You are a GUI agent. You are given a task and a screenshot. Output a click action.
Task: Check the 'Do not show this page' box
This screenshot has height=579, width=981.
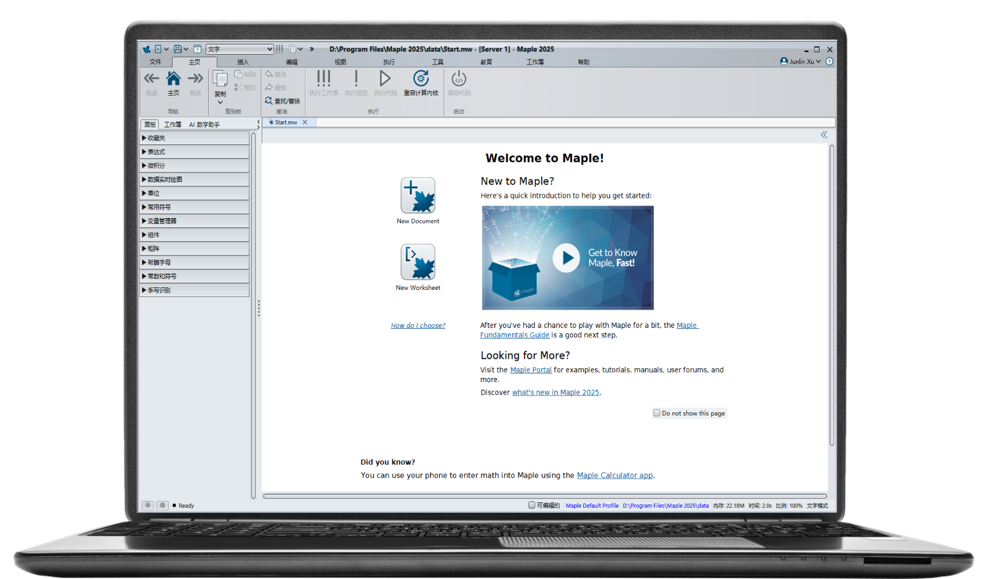coord(656,413)
